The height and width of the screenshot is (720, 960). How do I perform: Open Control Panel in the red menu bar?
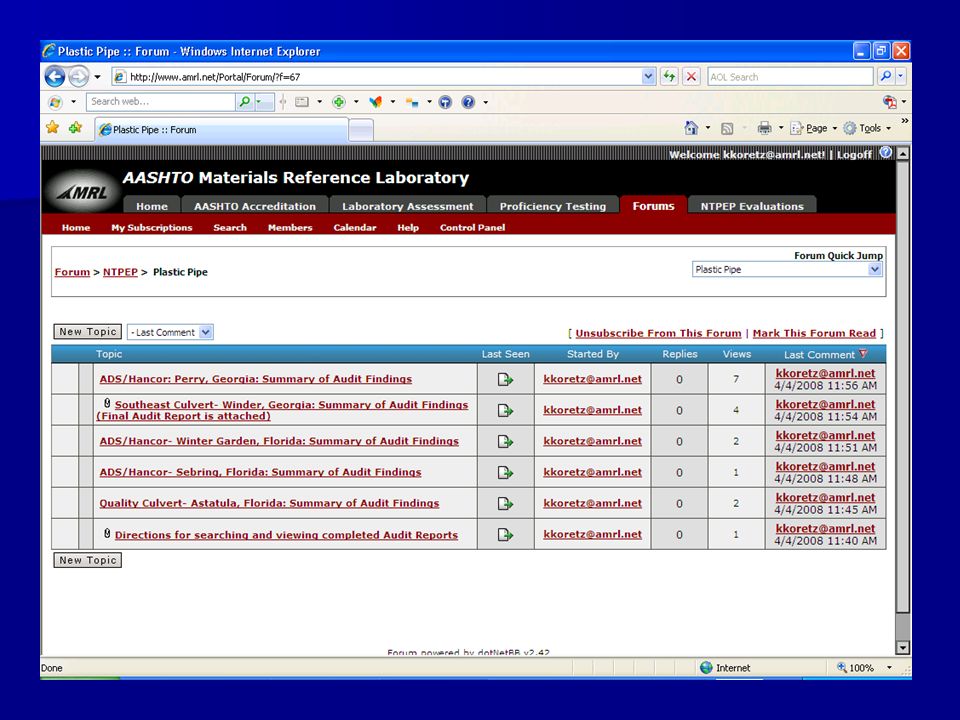pos(473,228)
